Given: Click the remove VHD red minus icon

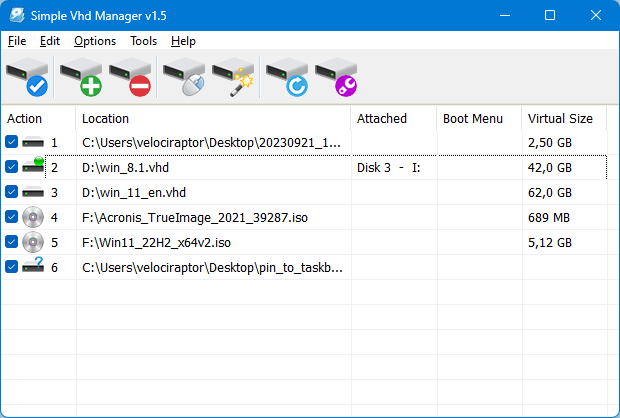Looking at the screenshot, I should coord(130,78).
